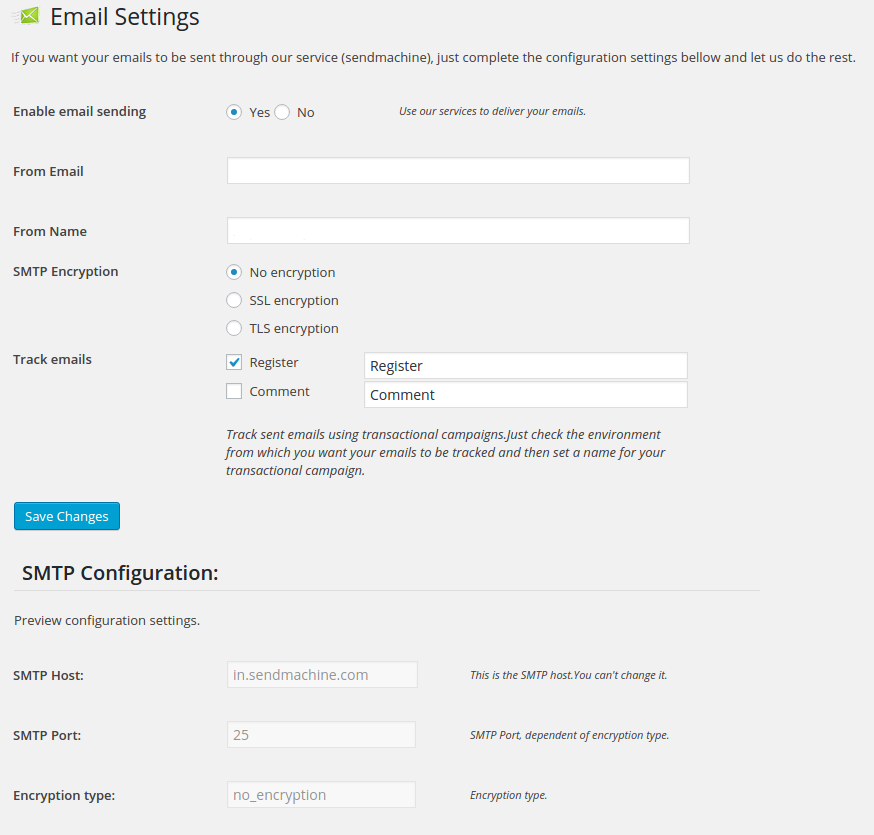This screenshot has width=874, height=835.
Task: Choose TLS encryption radio option
Action: click(x=234, y=328)
